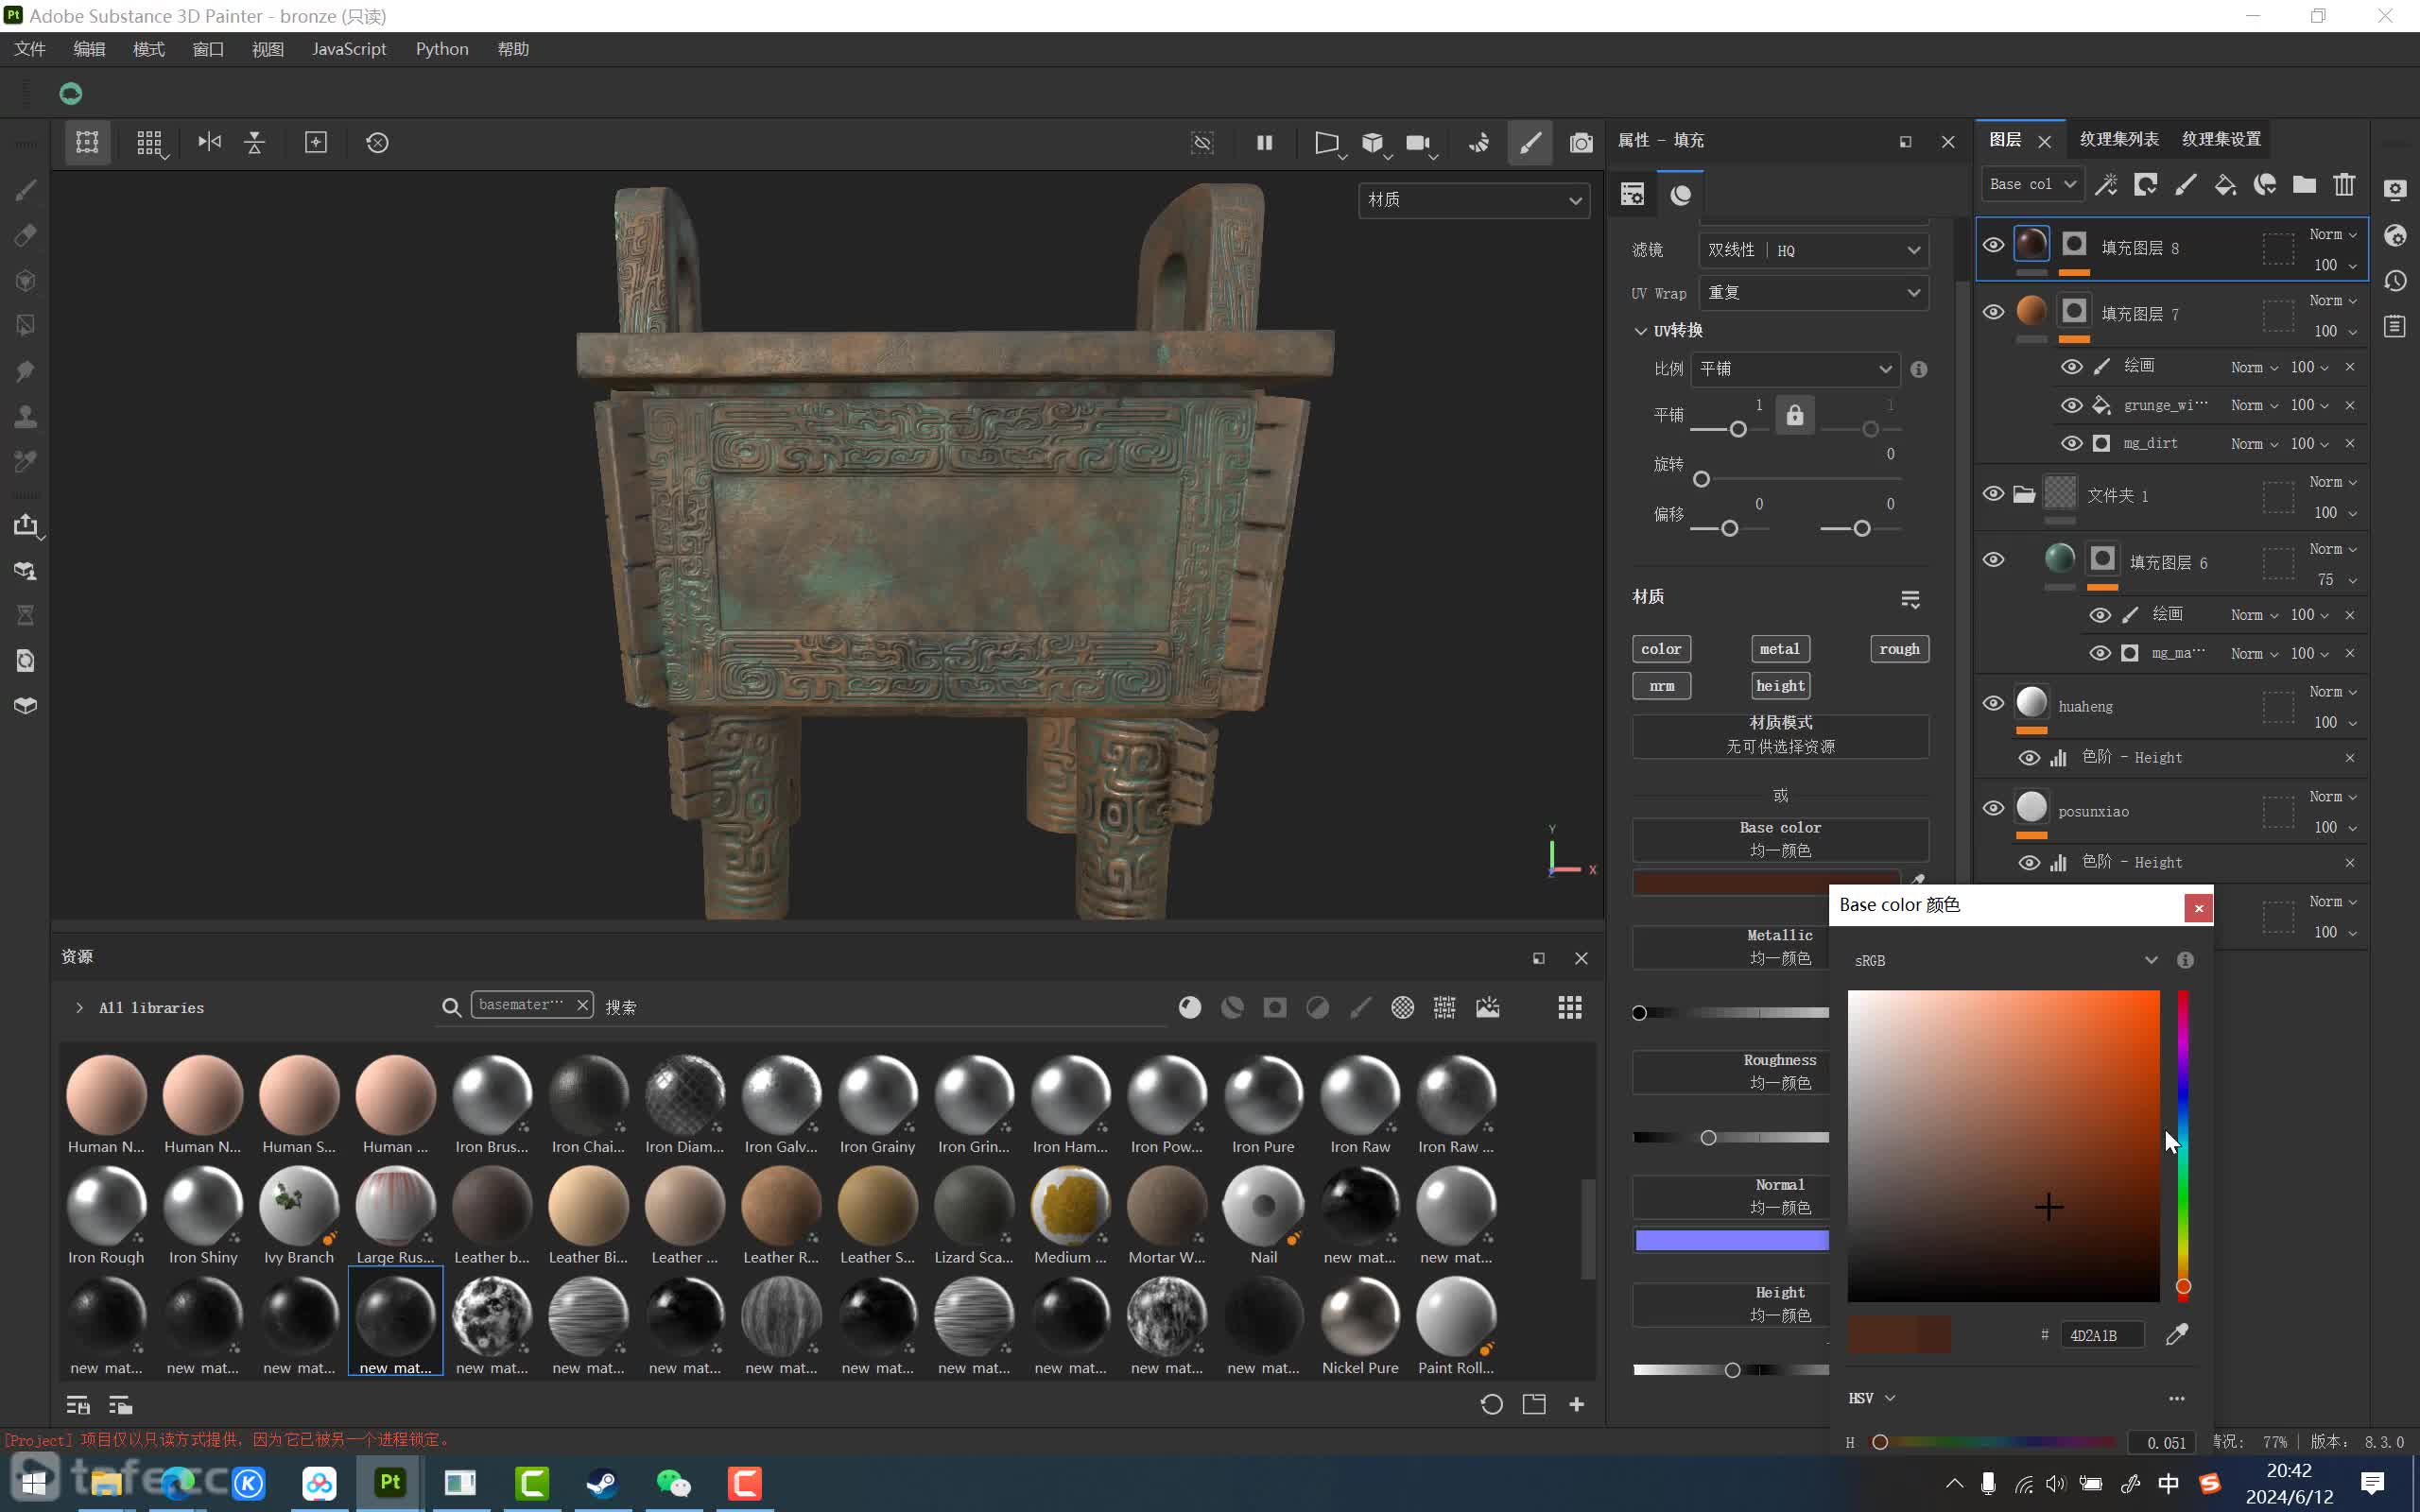Viewport: 2420px width, 1512px height.
Task: Toggle symmetry mirror in viewport toolbar
Action: (209, 142)
